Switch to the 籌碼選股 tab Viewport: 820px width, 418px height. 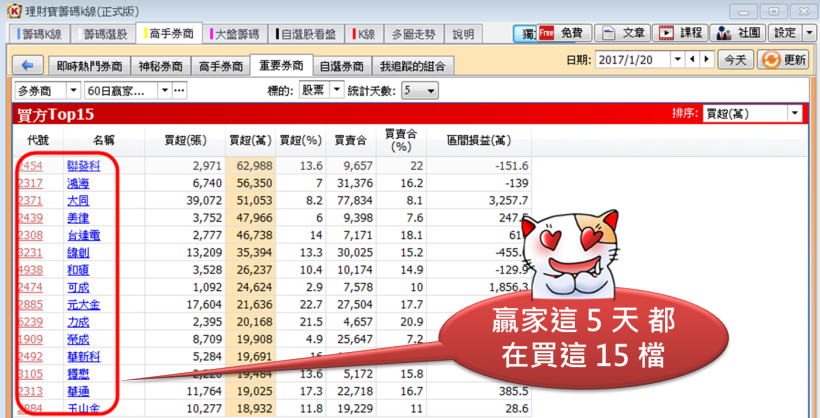tap(103, 34)
